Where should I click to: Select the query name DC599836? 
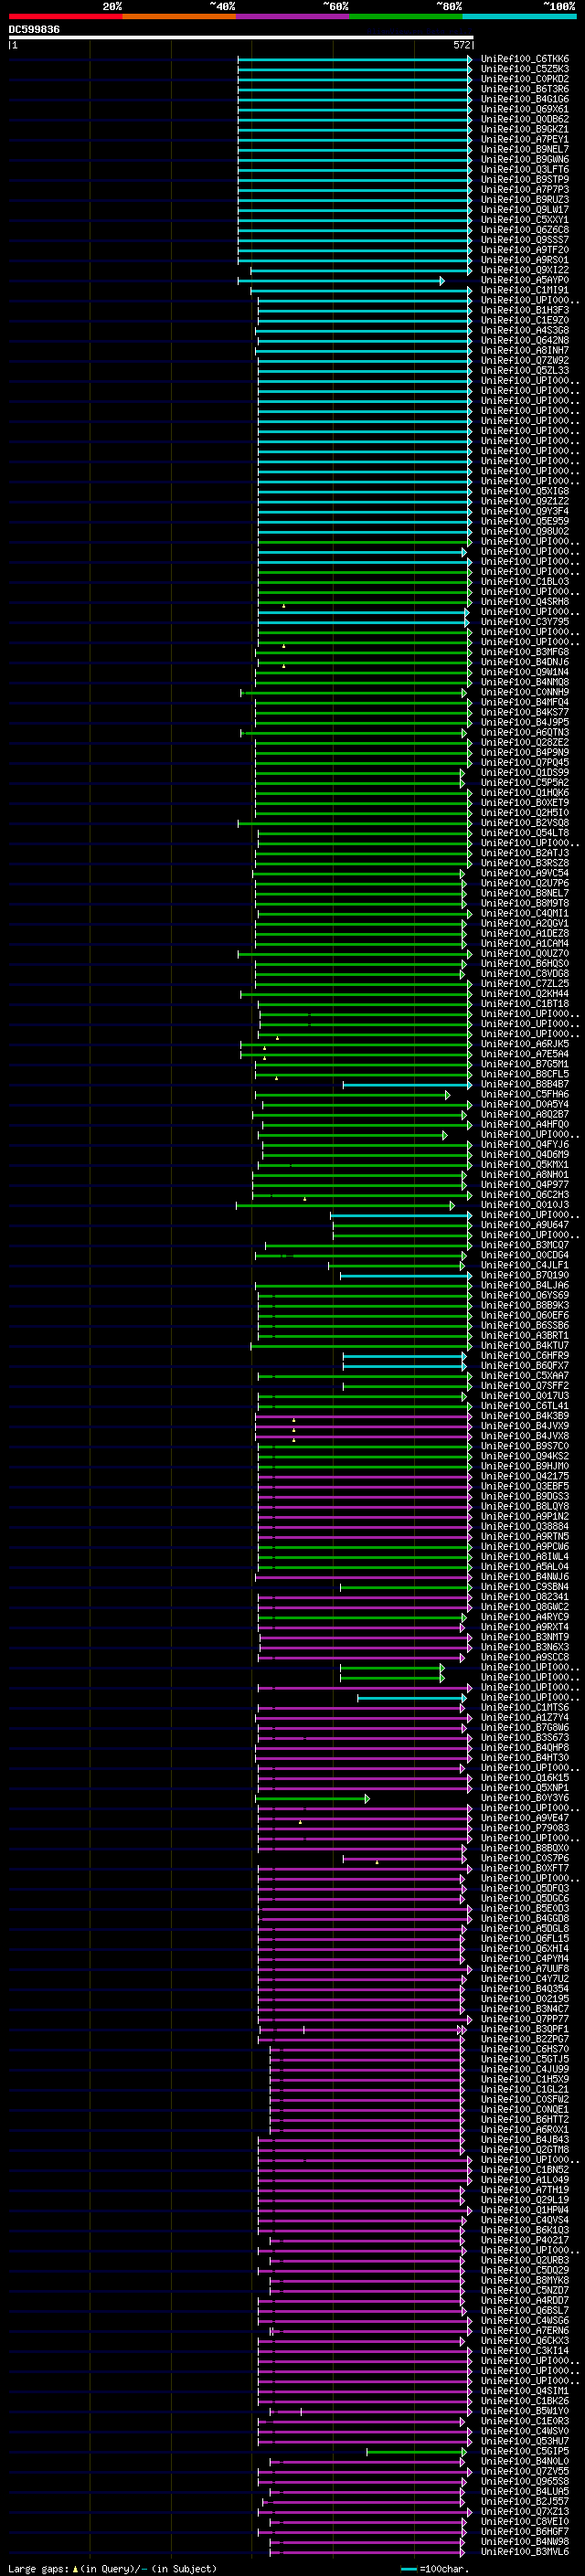(34, 30)
